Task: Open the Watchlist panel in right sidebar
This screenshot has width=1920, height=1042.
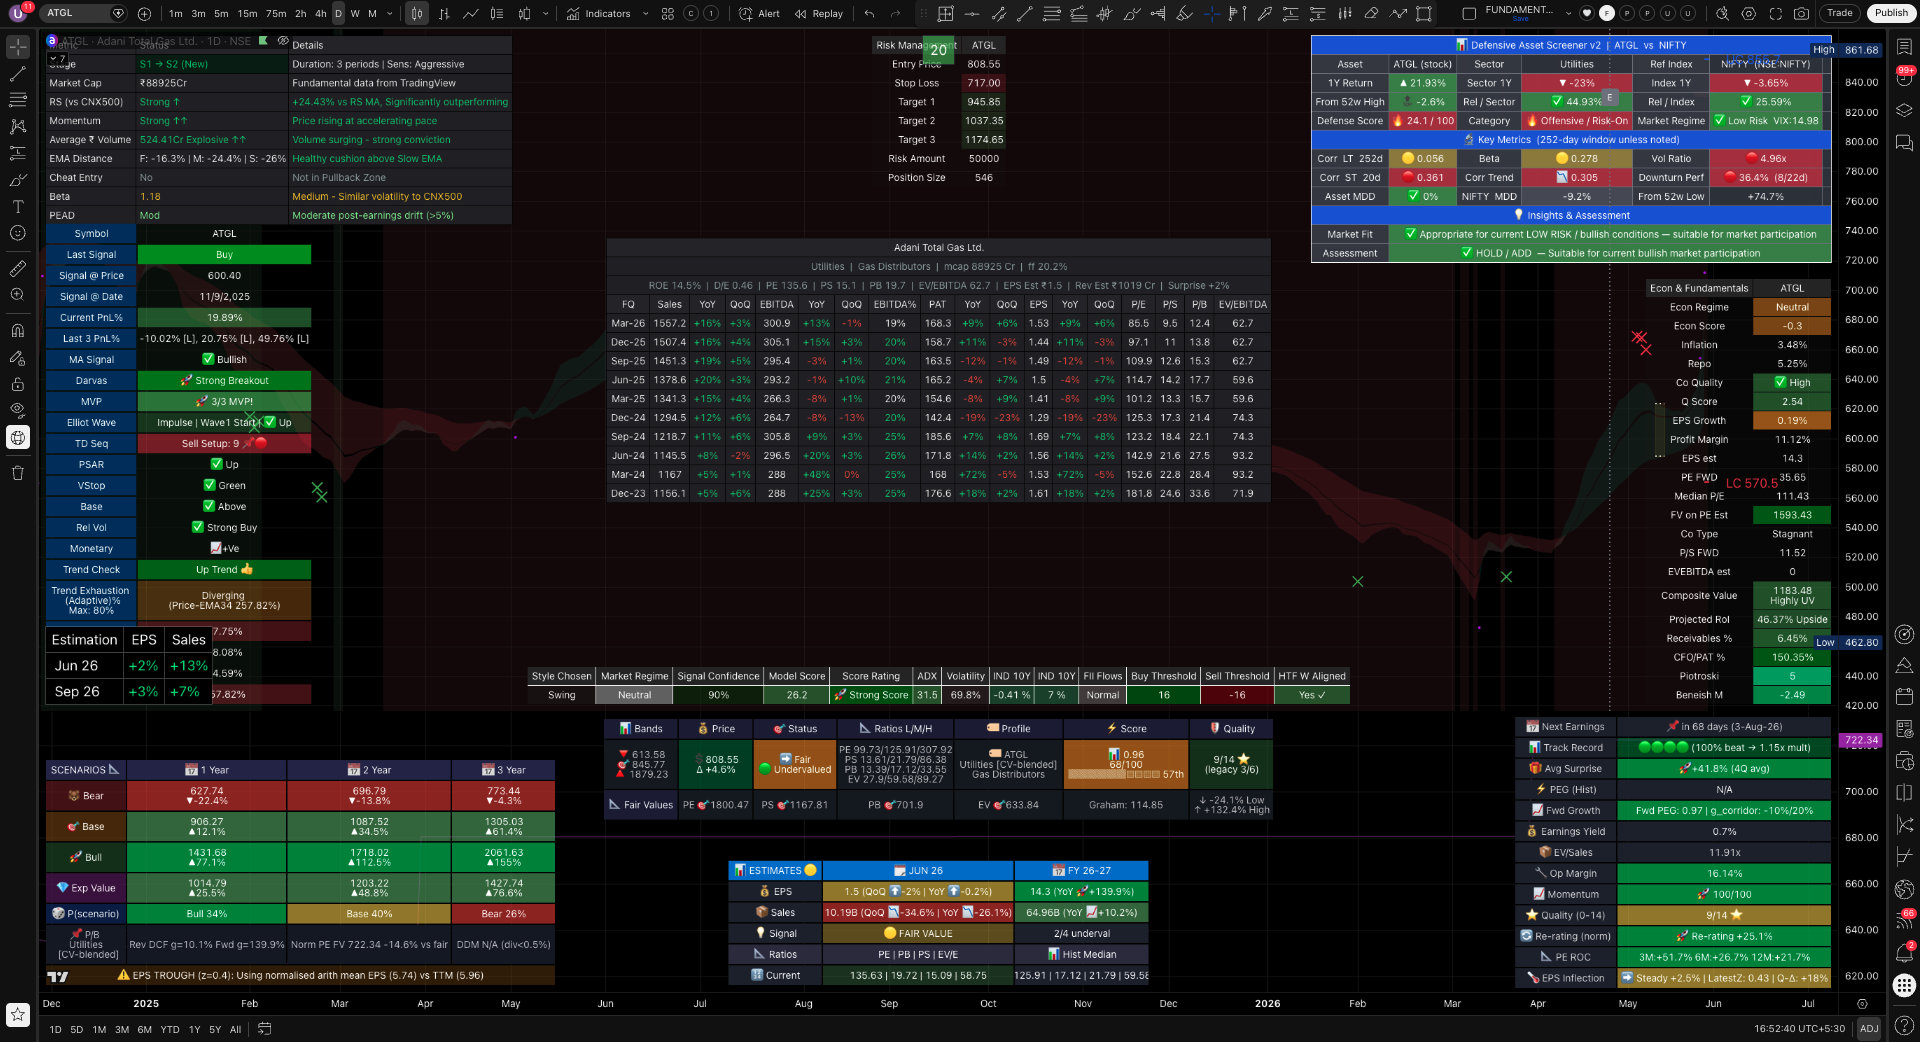Action: pos(1904,47)
